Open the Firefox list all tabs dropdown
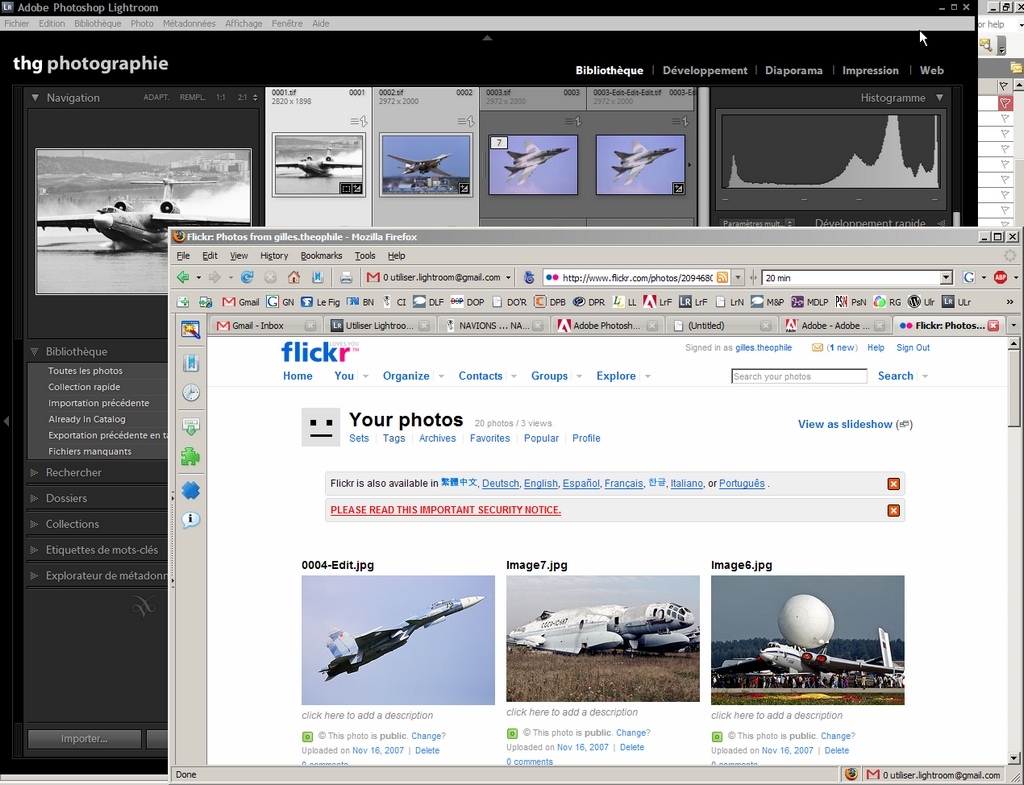 coord(1014,325)
